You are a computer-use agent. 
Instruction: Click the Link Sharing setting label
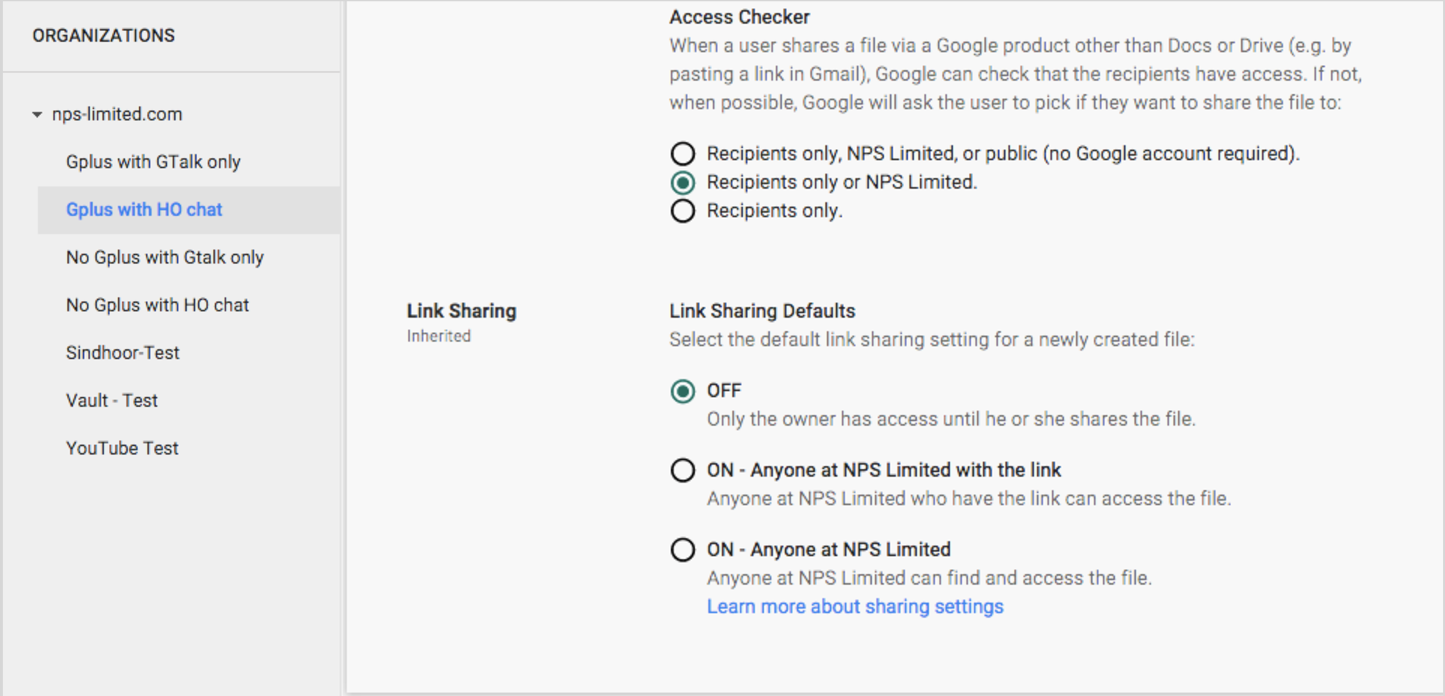[461, 311]
